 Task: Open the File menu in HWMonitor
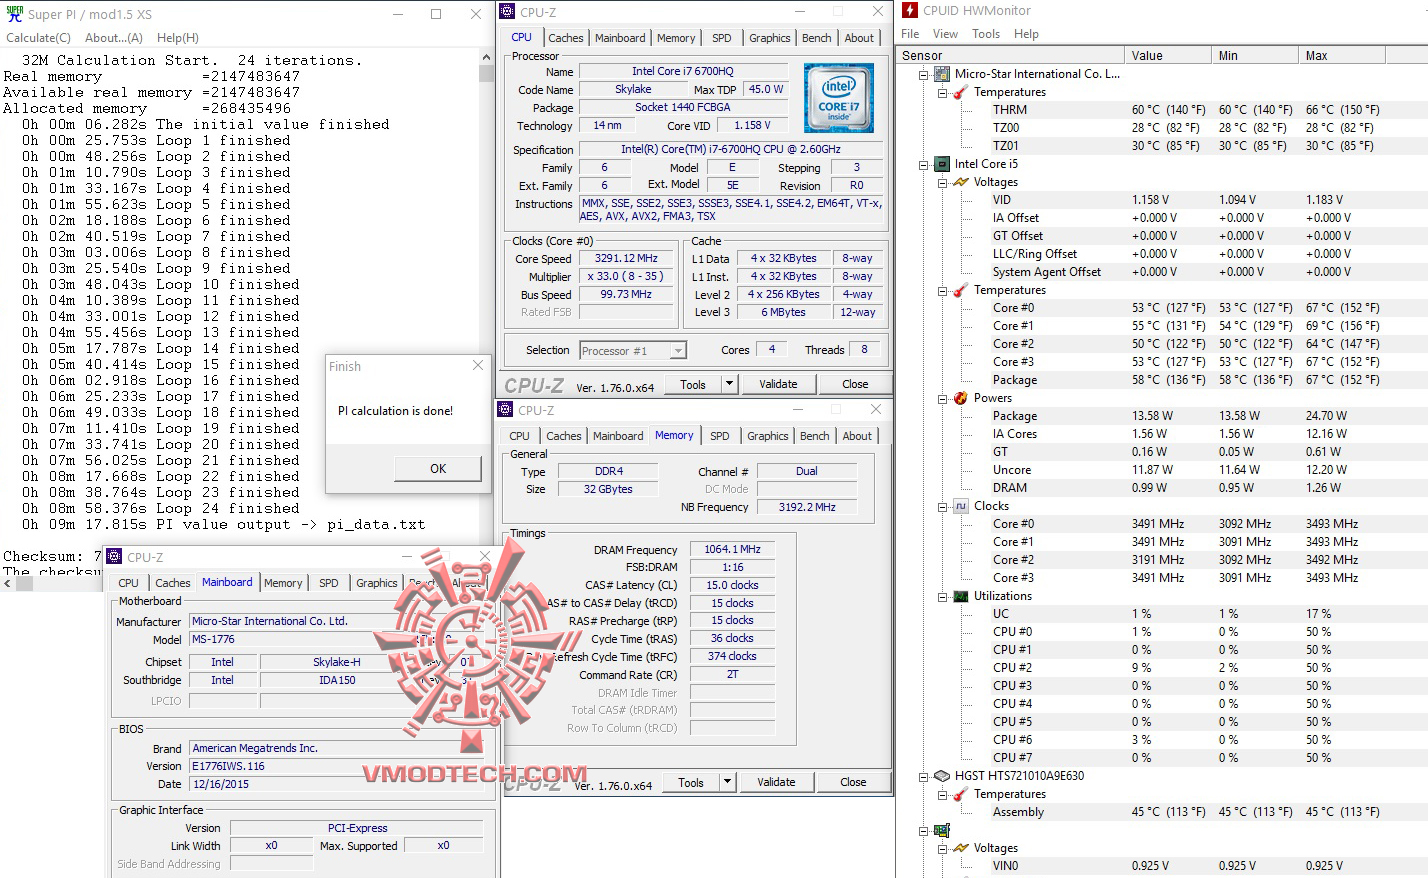pos(910,34)
